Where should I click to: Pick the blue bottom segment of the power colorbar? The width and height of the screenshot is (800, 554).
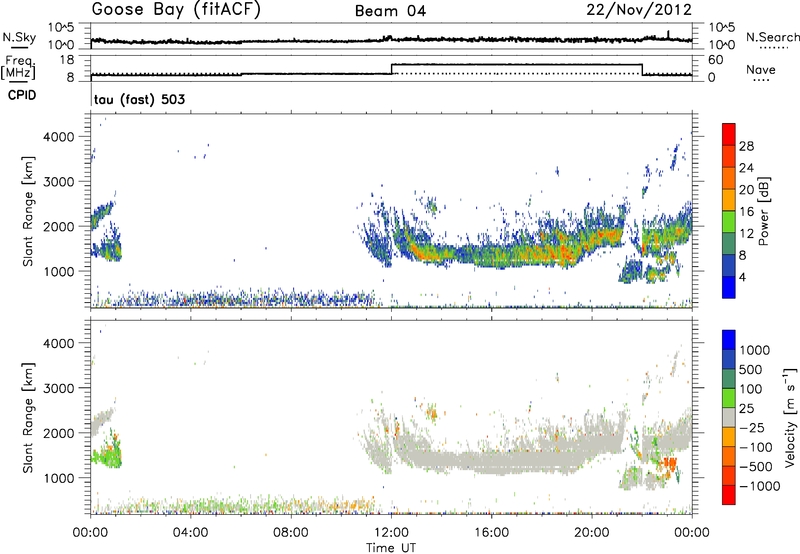click(729, 287)
